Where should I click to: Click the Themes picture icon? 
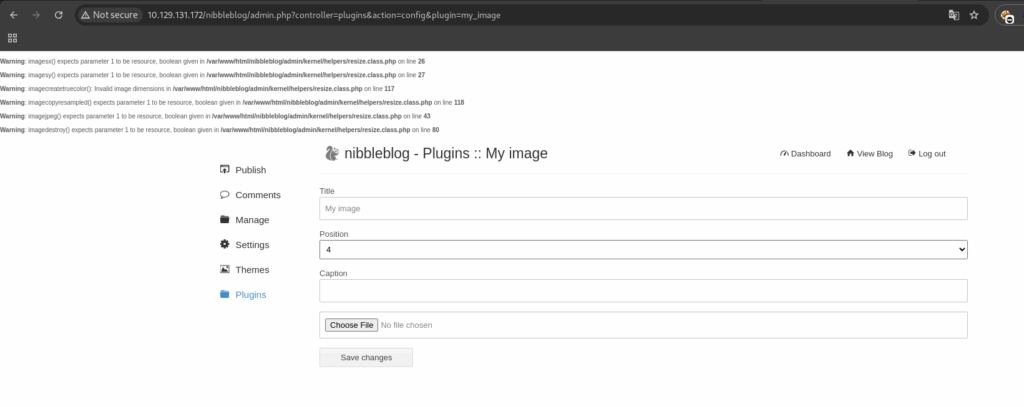(x=225, y=269)
